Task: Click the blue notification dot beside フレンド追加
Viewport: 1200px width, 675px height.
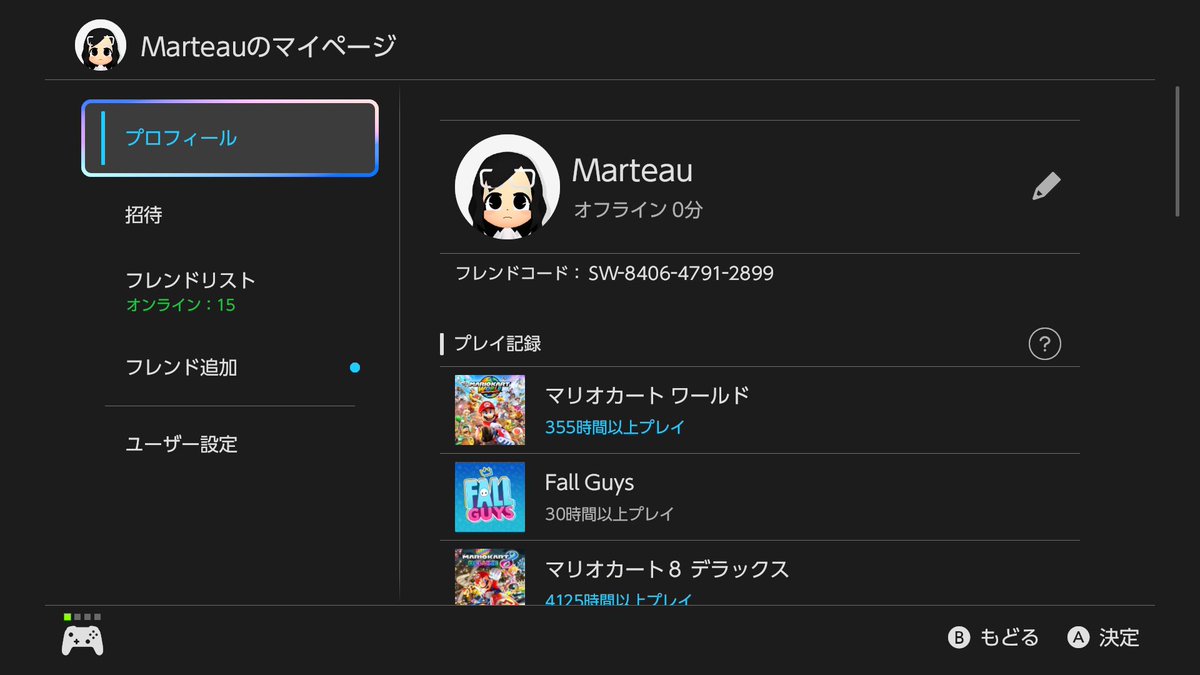Action: [x=354, y=368]
